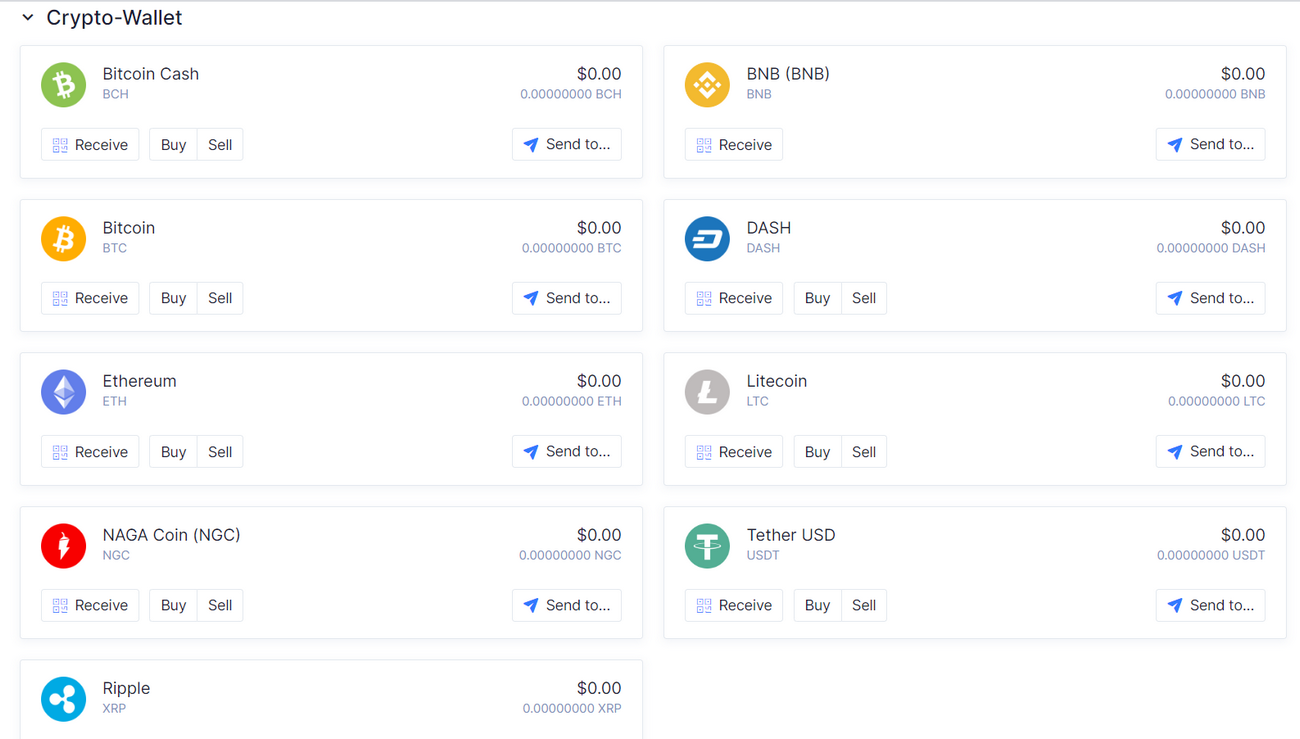This screenshot has height=739, width=1300.
Task: Buy Tether USD
Action: pos(817,605)
